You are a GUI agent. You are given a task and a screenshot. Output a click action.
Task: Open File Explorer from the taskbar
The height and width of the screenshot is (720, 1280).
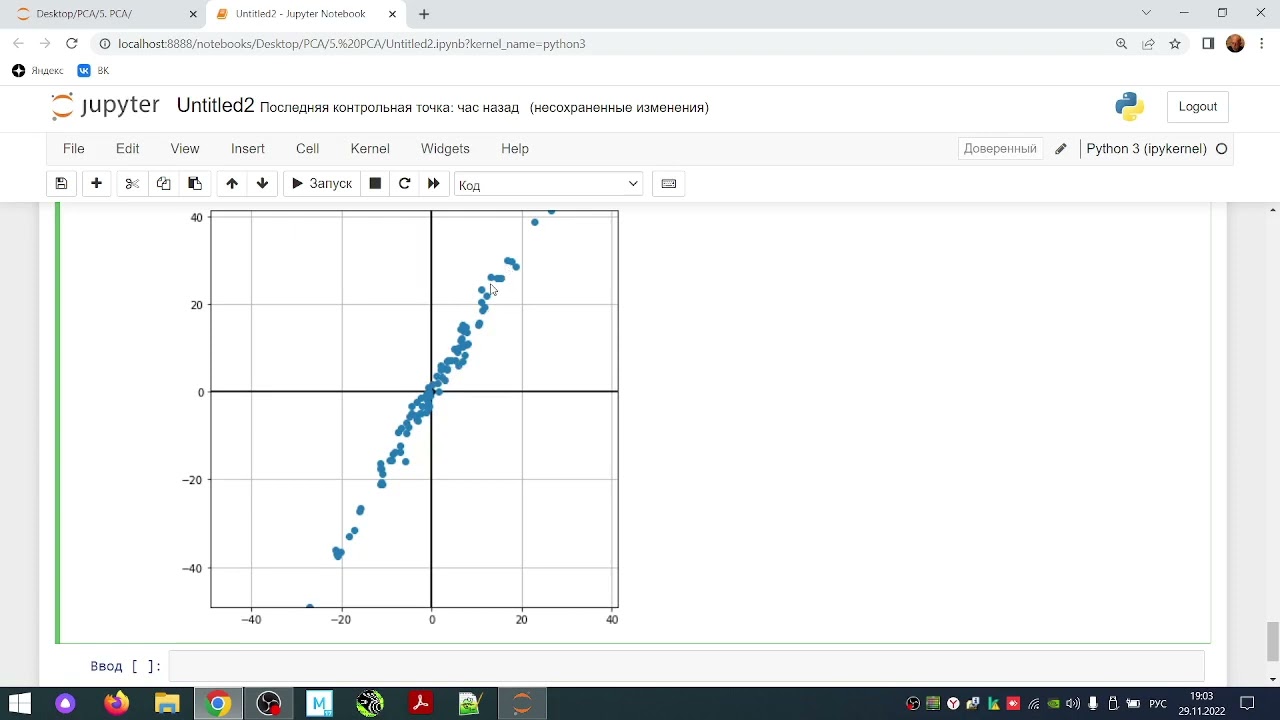pyautogui.click(x=167, y=704)
